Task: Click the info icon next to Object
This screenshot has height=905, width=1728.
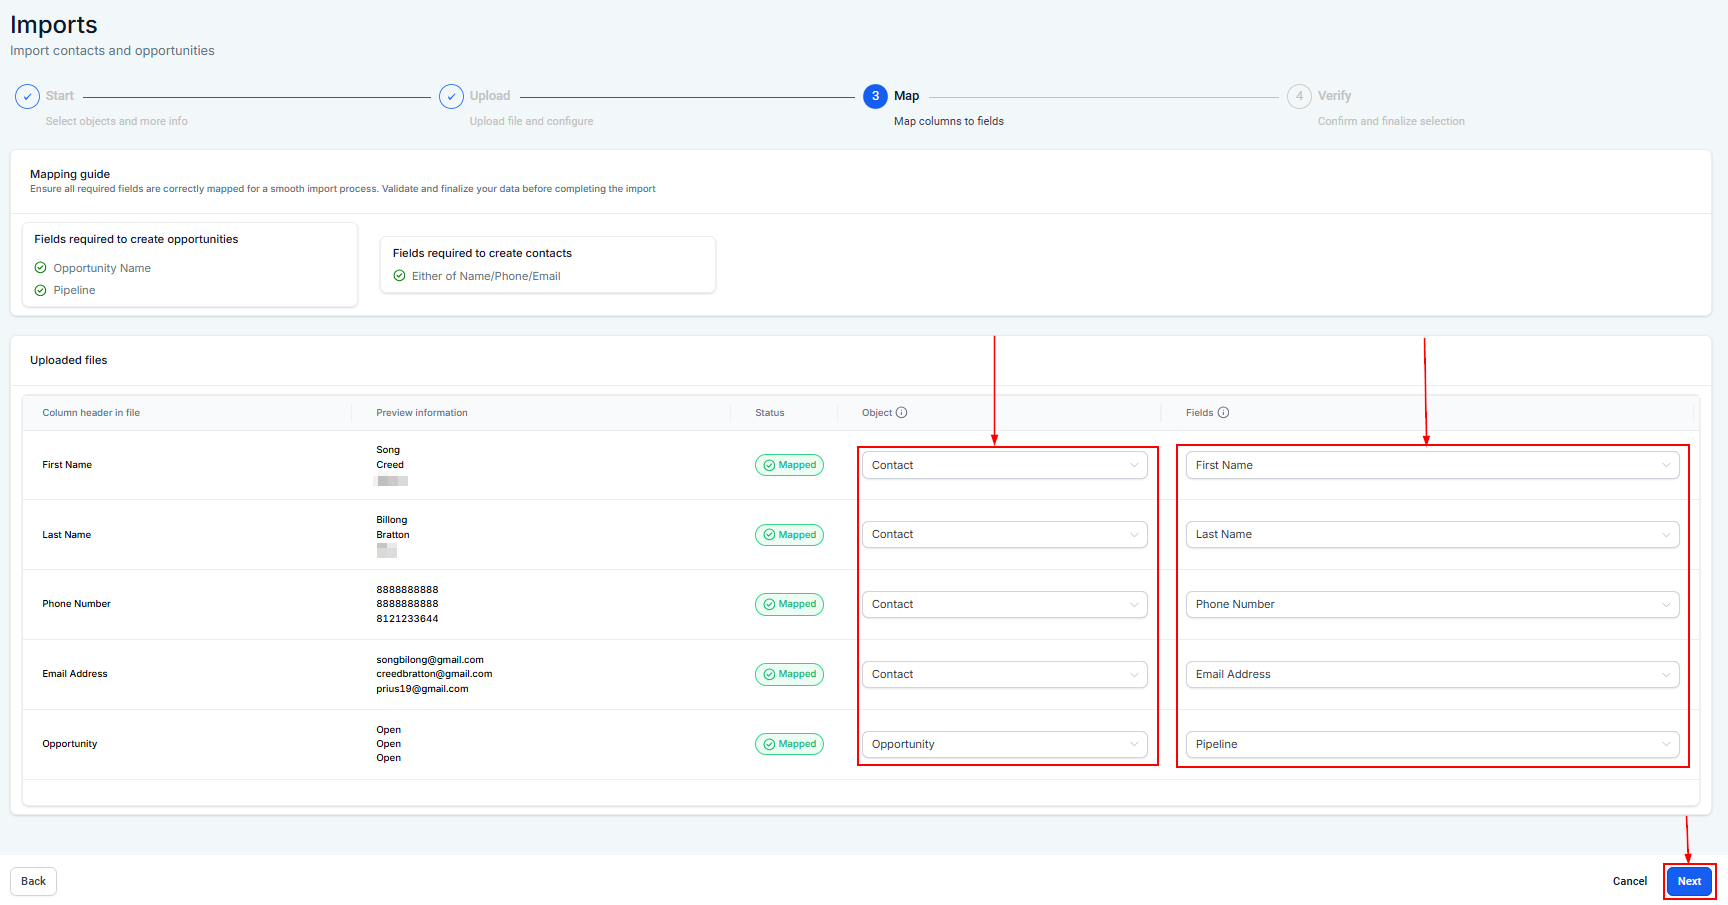Action: tap(901, 413)
